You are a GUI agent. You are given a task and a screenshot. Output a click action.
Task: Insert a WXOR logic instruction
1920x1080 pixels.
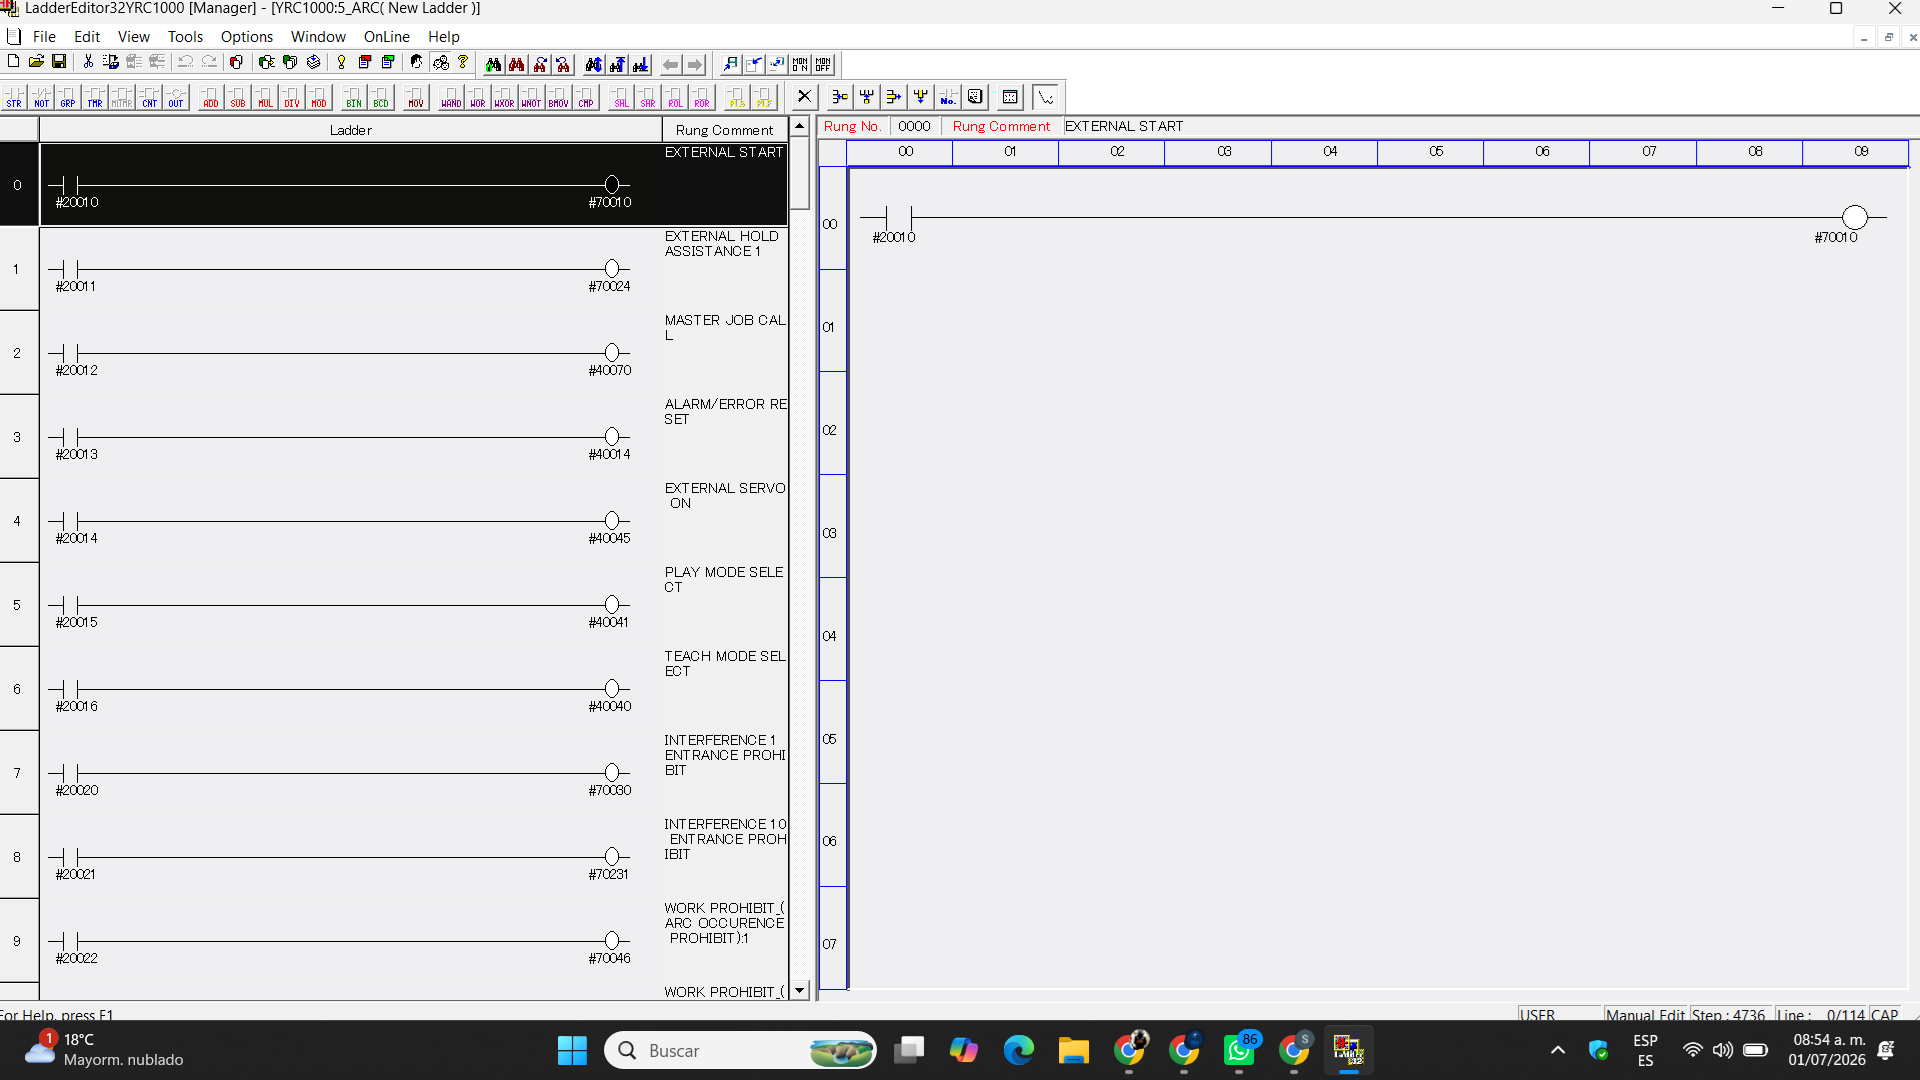click(504, 97)
